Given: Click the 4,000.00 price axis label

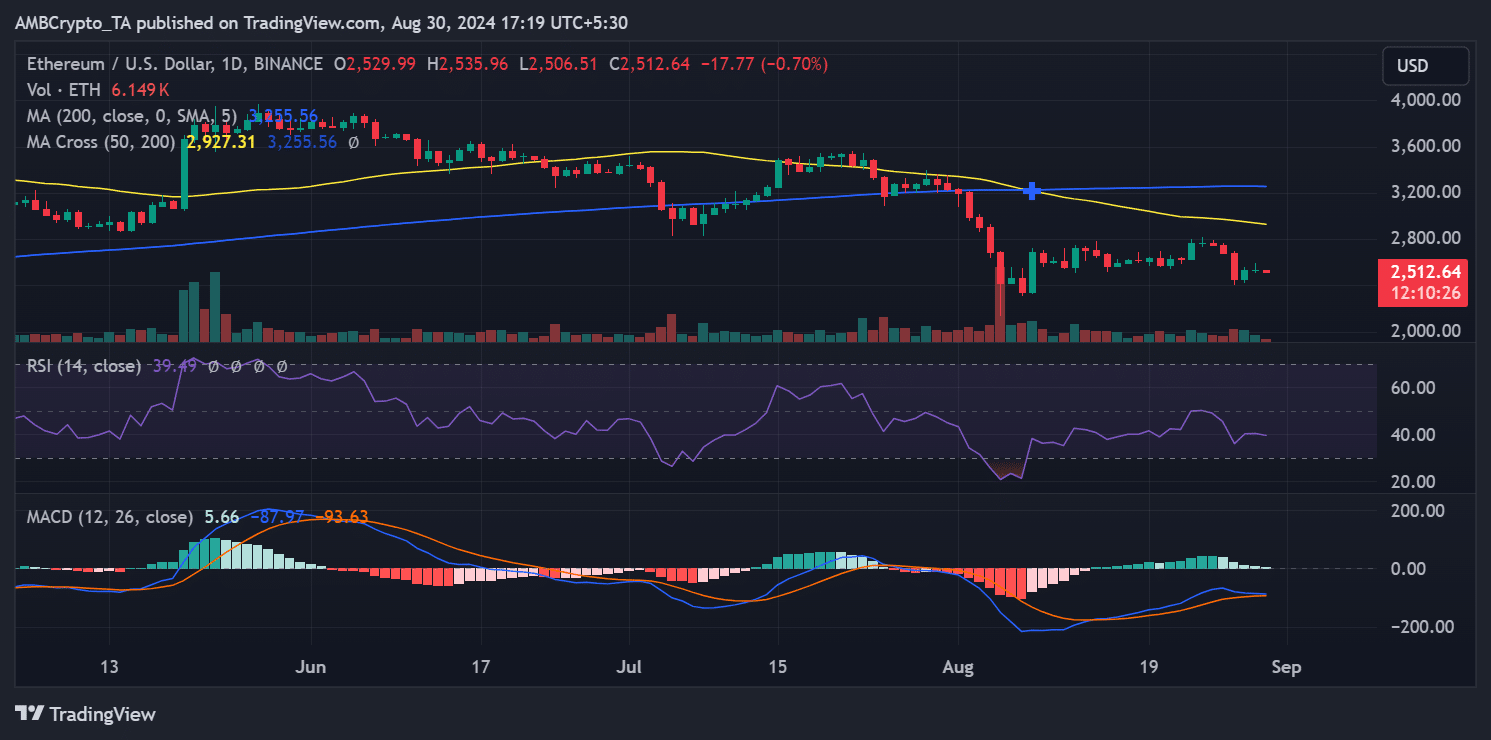Looking at the screenshot, I should [1426, 100].
